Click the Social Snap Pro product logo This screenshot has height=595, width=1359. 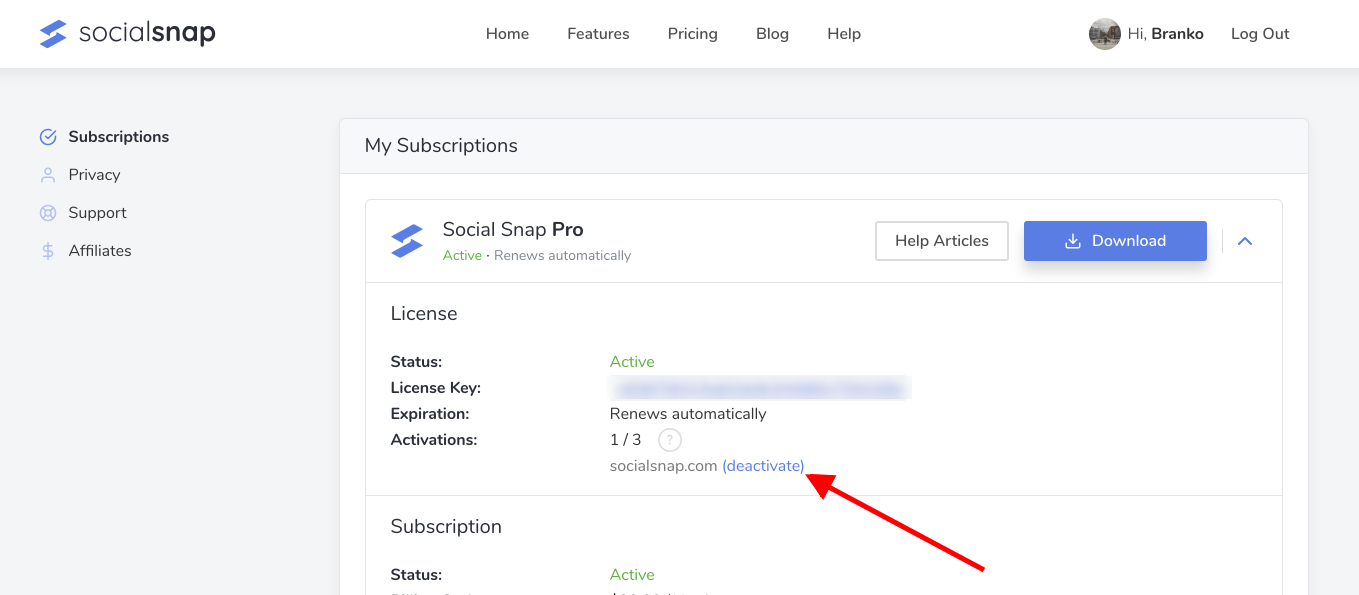pos(407,240)
